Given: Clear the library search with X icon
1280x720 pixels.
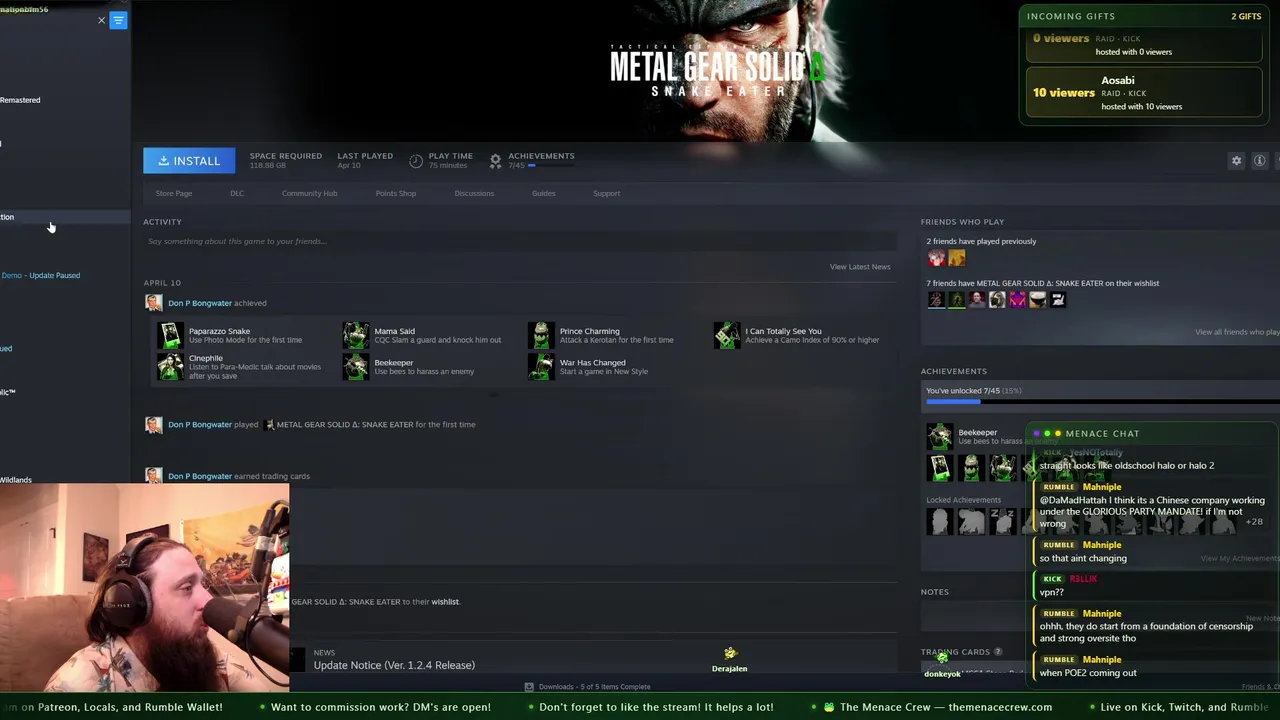Looking at the screenshot, I should coord(101,20).
